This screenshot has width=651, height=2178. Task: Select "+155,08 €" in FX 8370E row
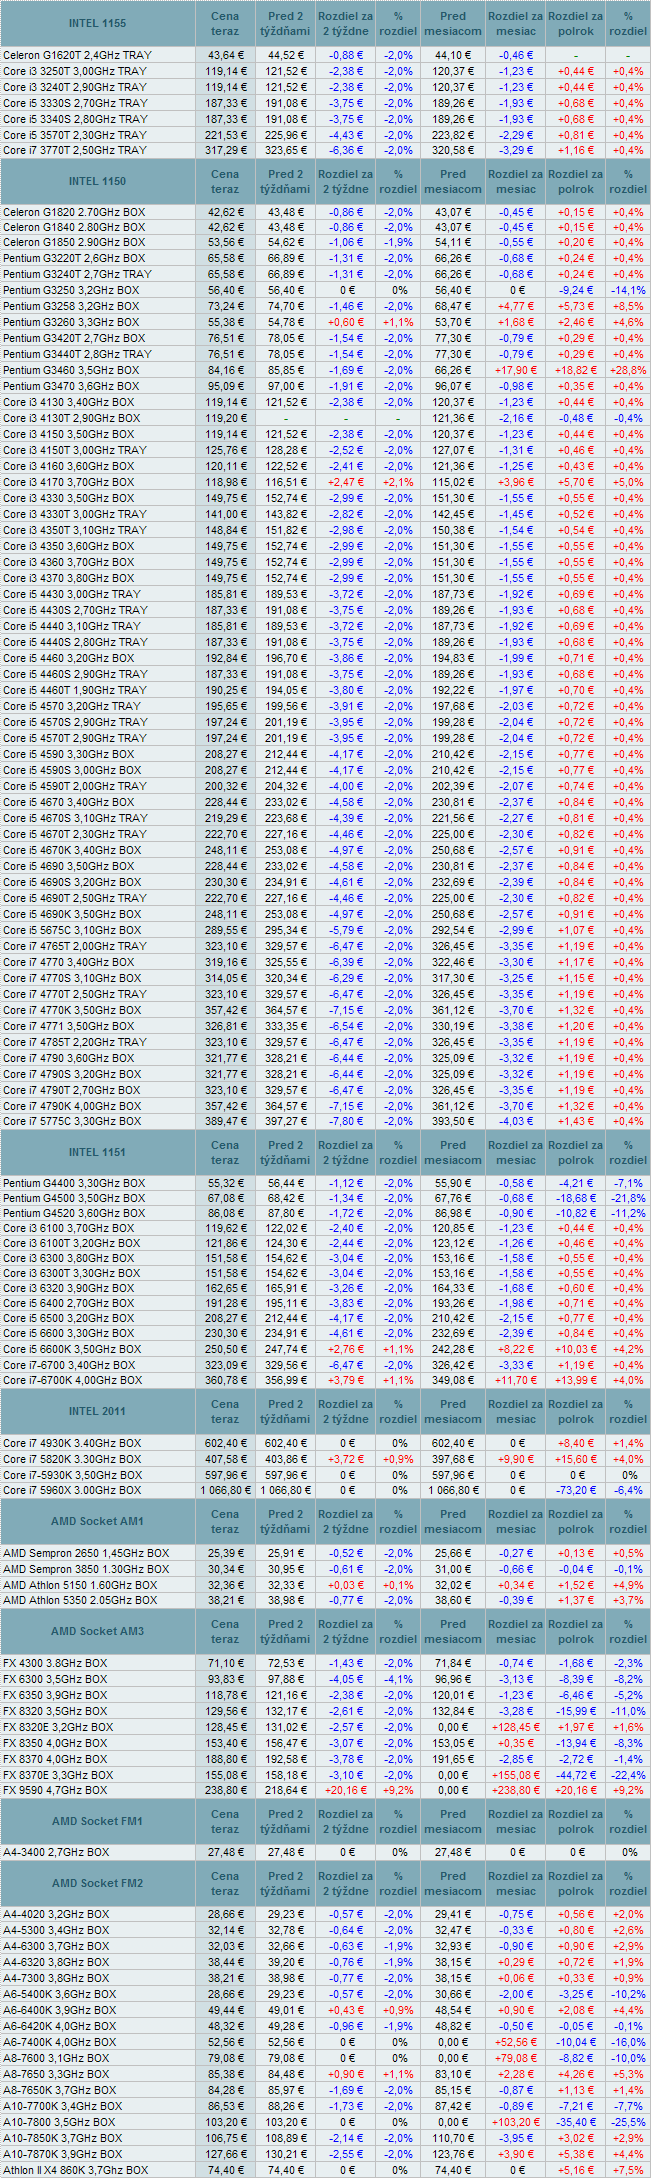(516, 1774)
